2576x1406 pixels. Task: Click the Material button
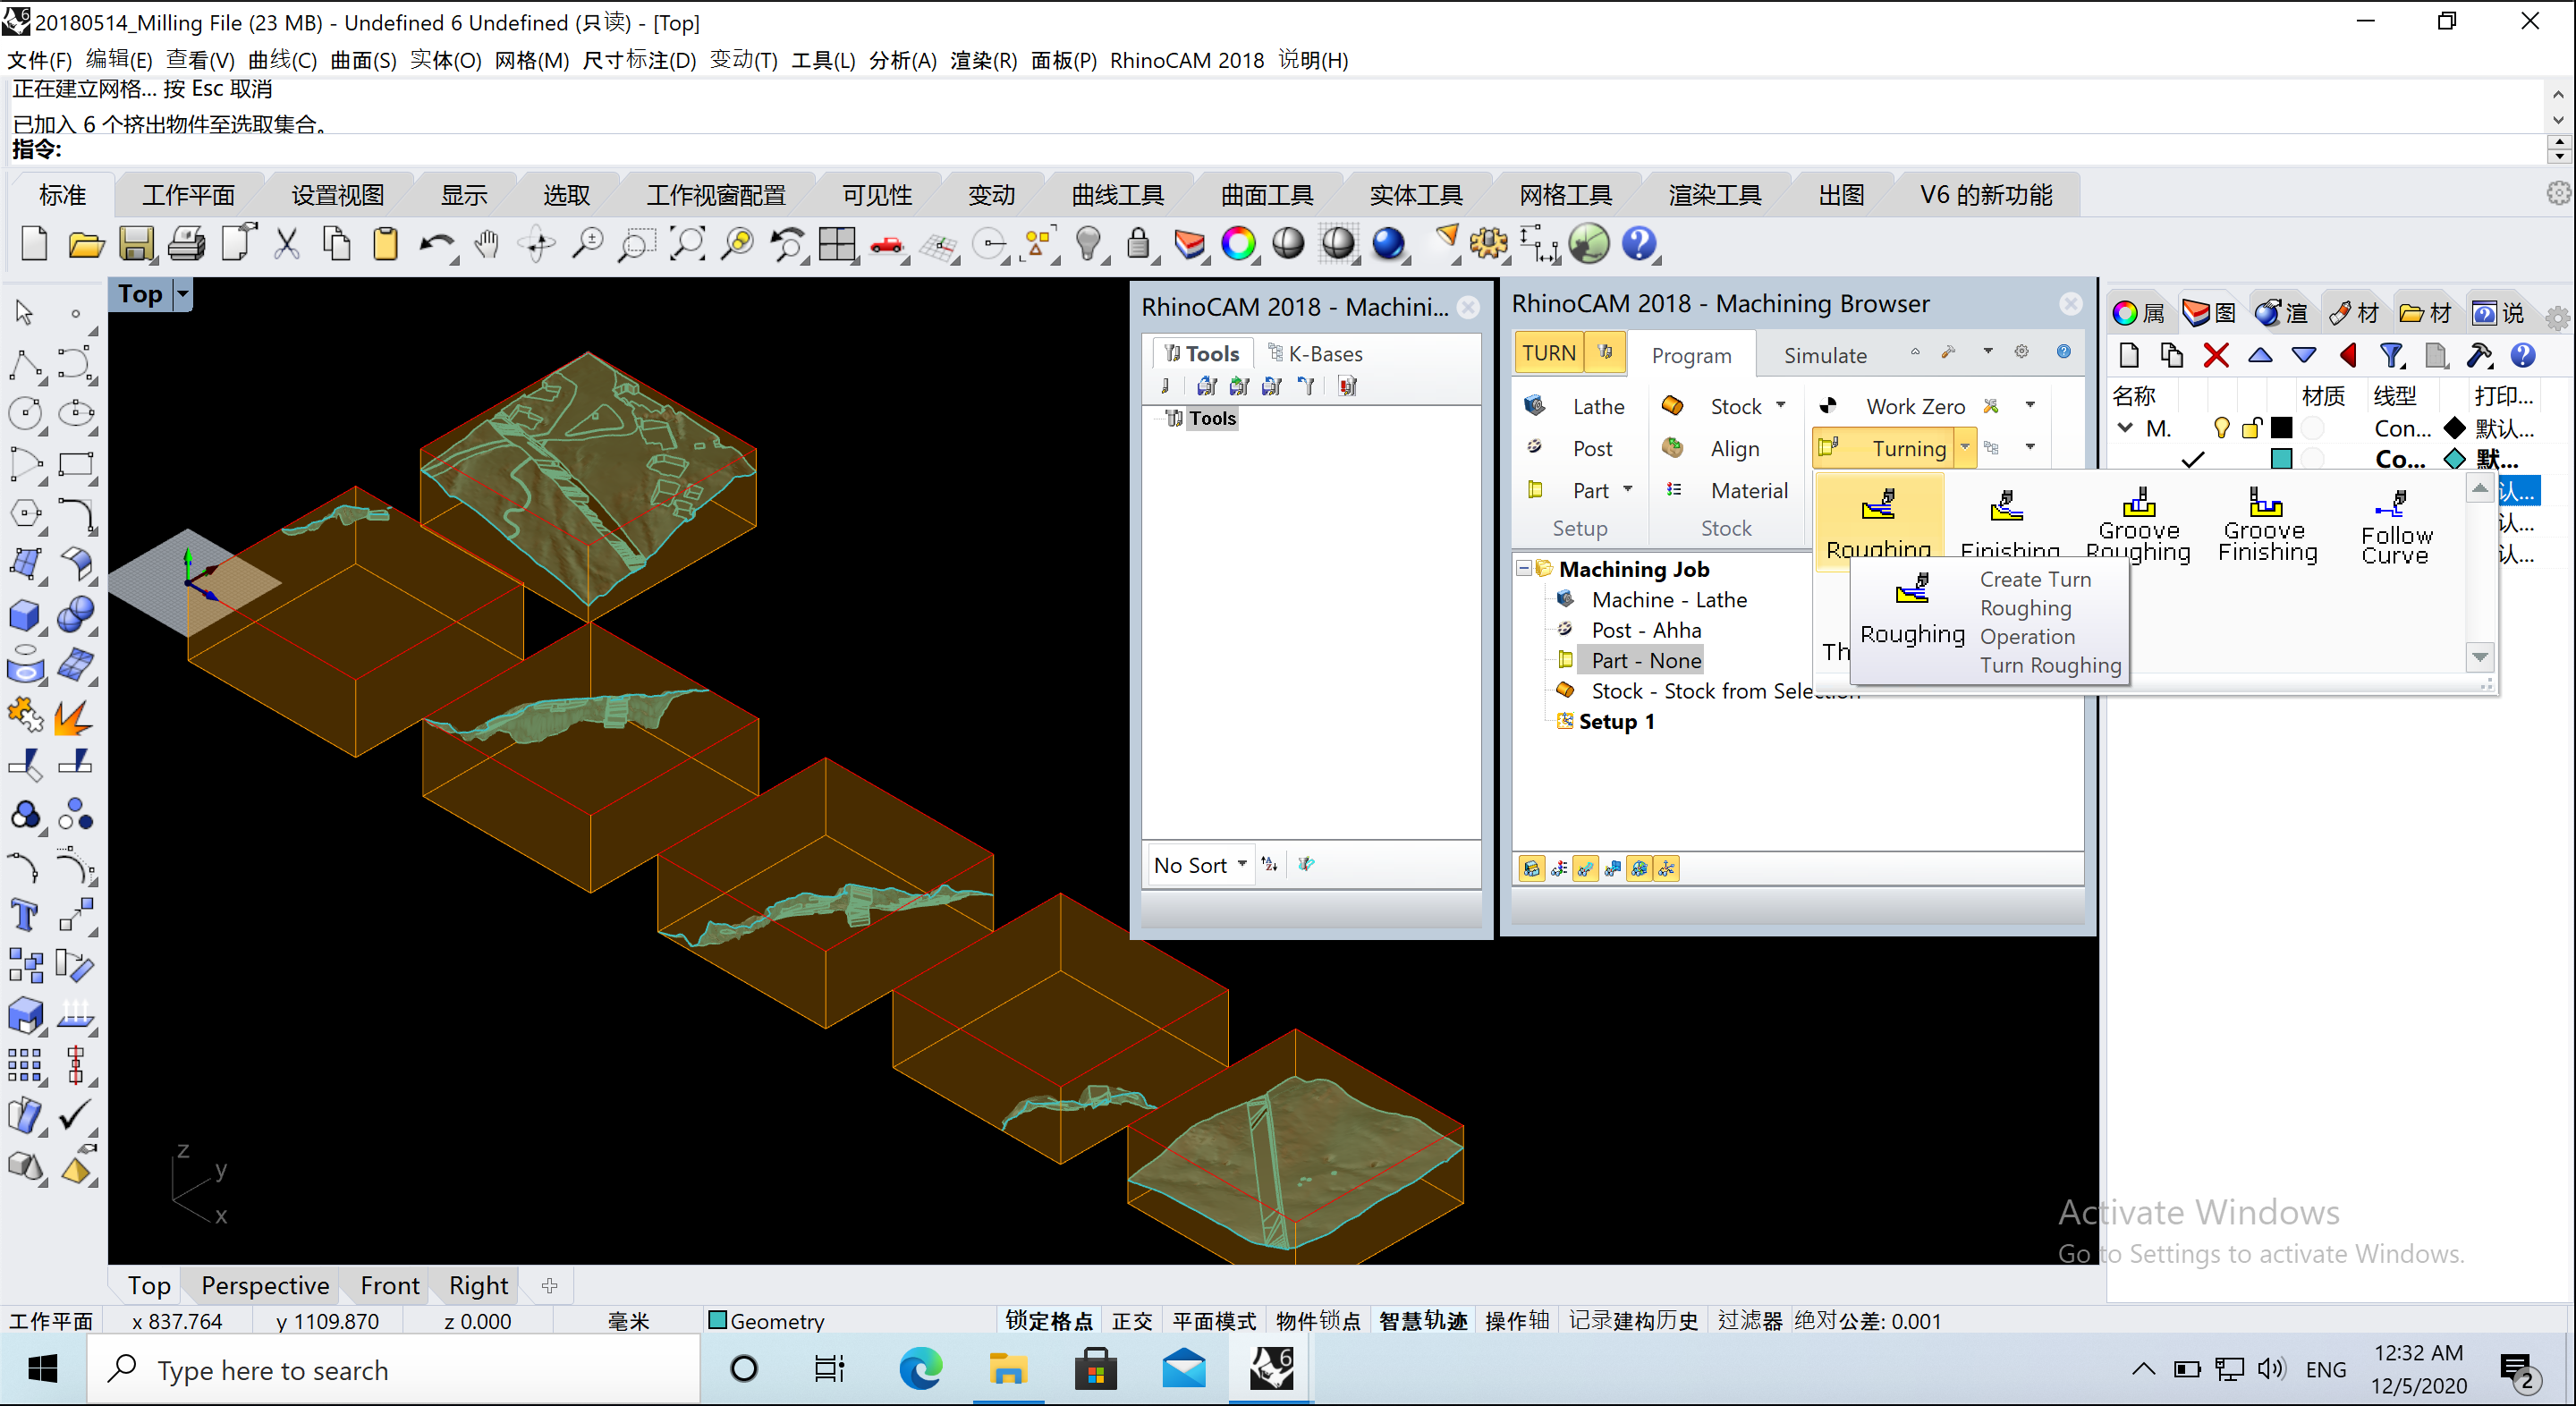tap(1727, 490)
